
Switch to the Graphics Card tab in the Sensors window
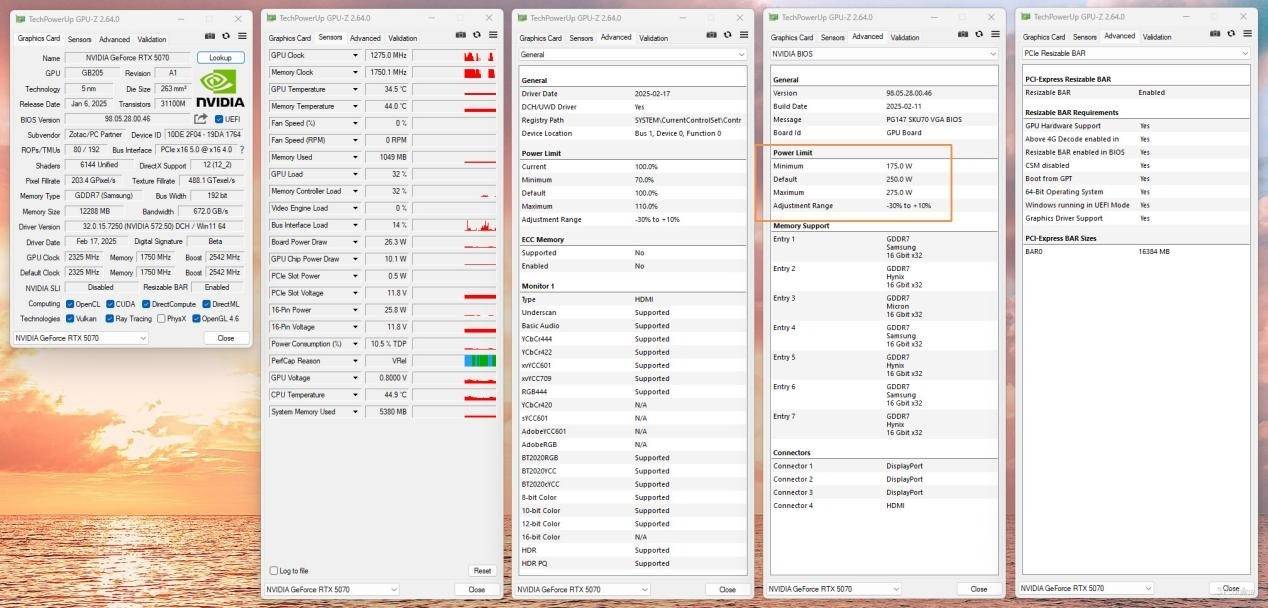[x=290, y=38]
